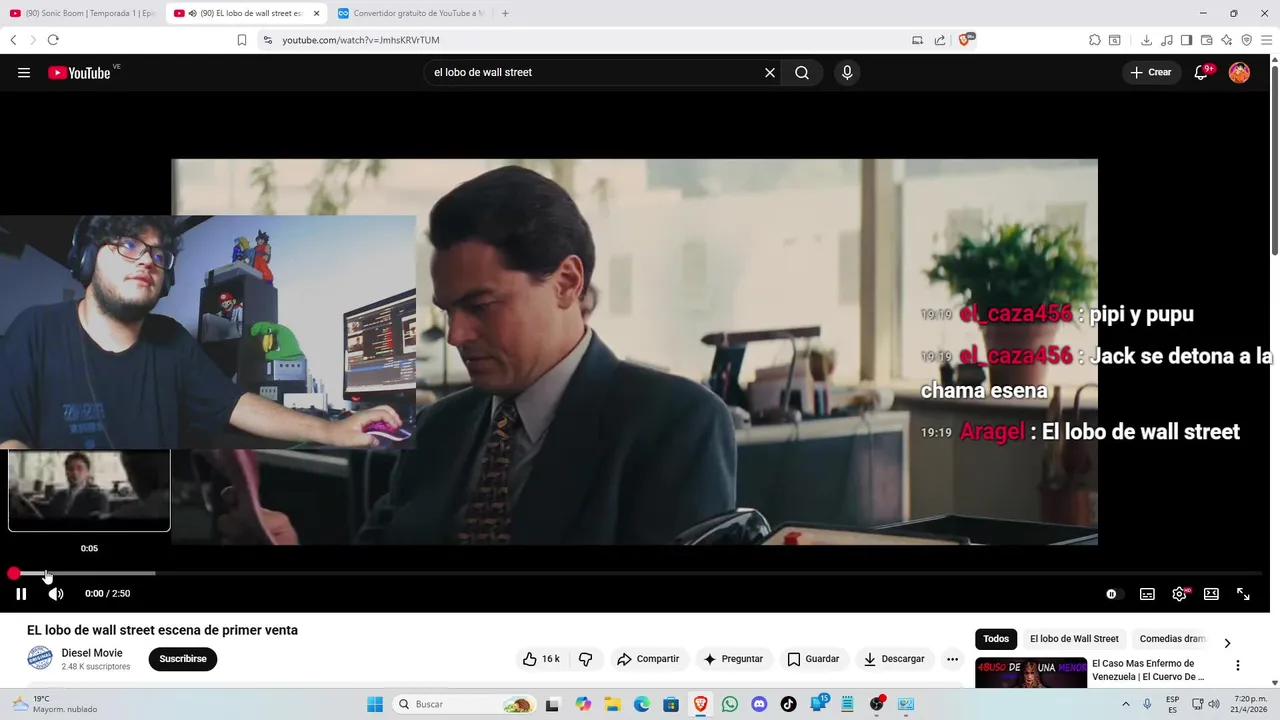Image resolution: width=1280 pixels, height=720 pixels.
Task: Click the Preguntar button
Action: coord(734,659)
